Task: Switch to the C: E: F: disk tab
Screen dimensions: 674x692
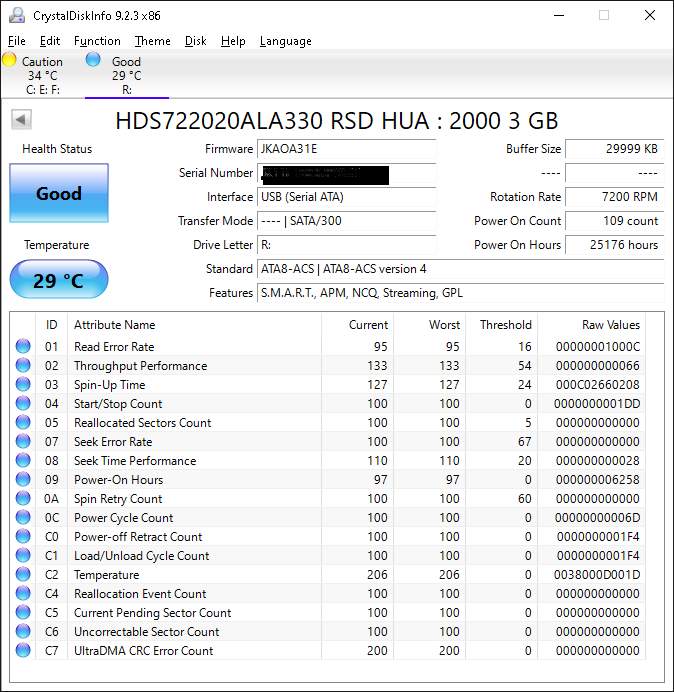Action: tap(42, 75)
